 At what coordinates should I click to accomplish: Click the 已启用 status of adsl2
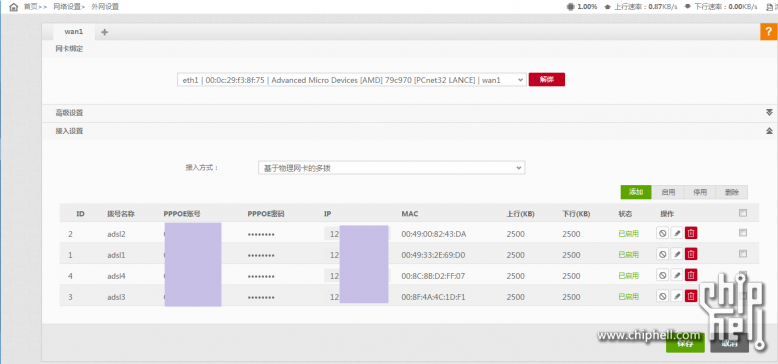click(628, 234)
